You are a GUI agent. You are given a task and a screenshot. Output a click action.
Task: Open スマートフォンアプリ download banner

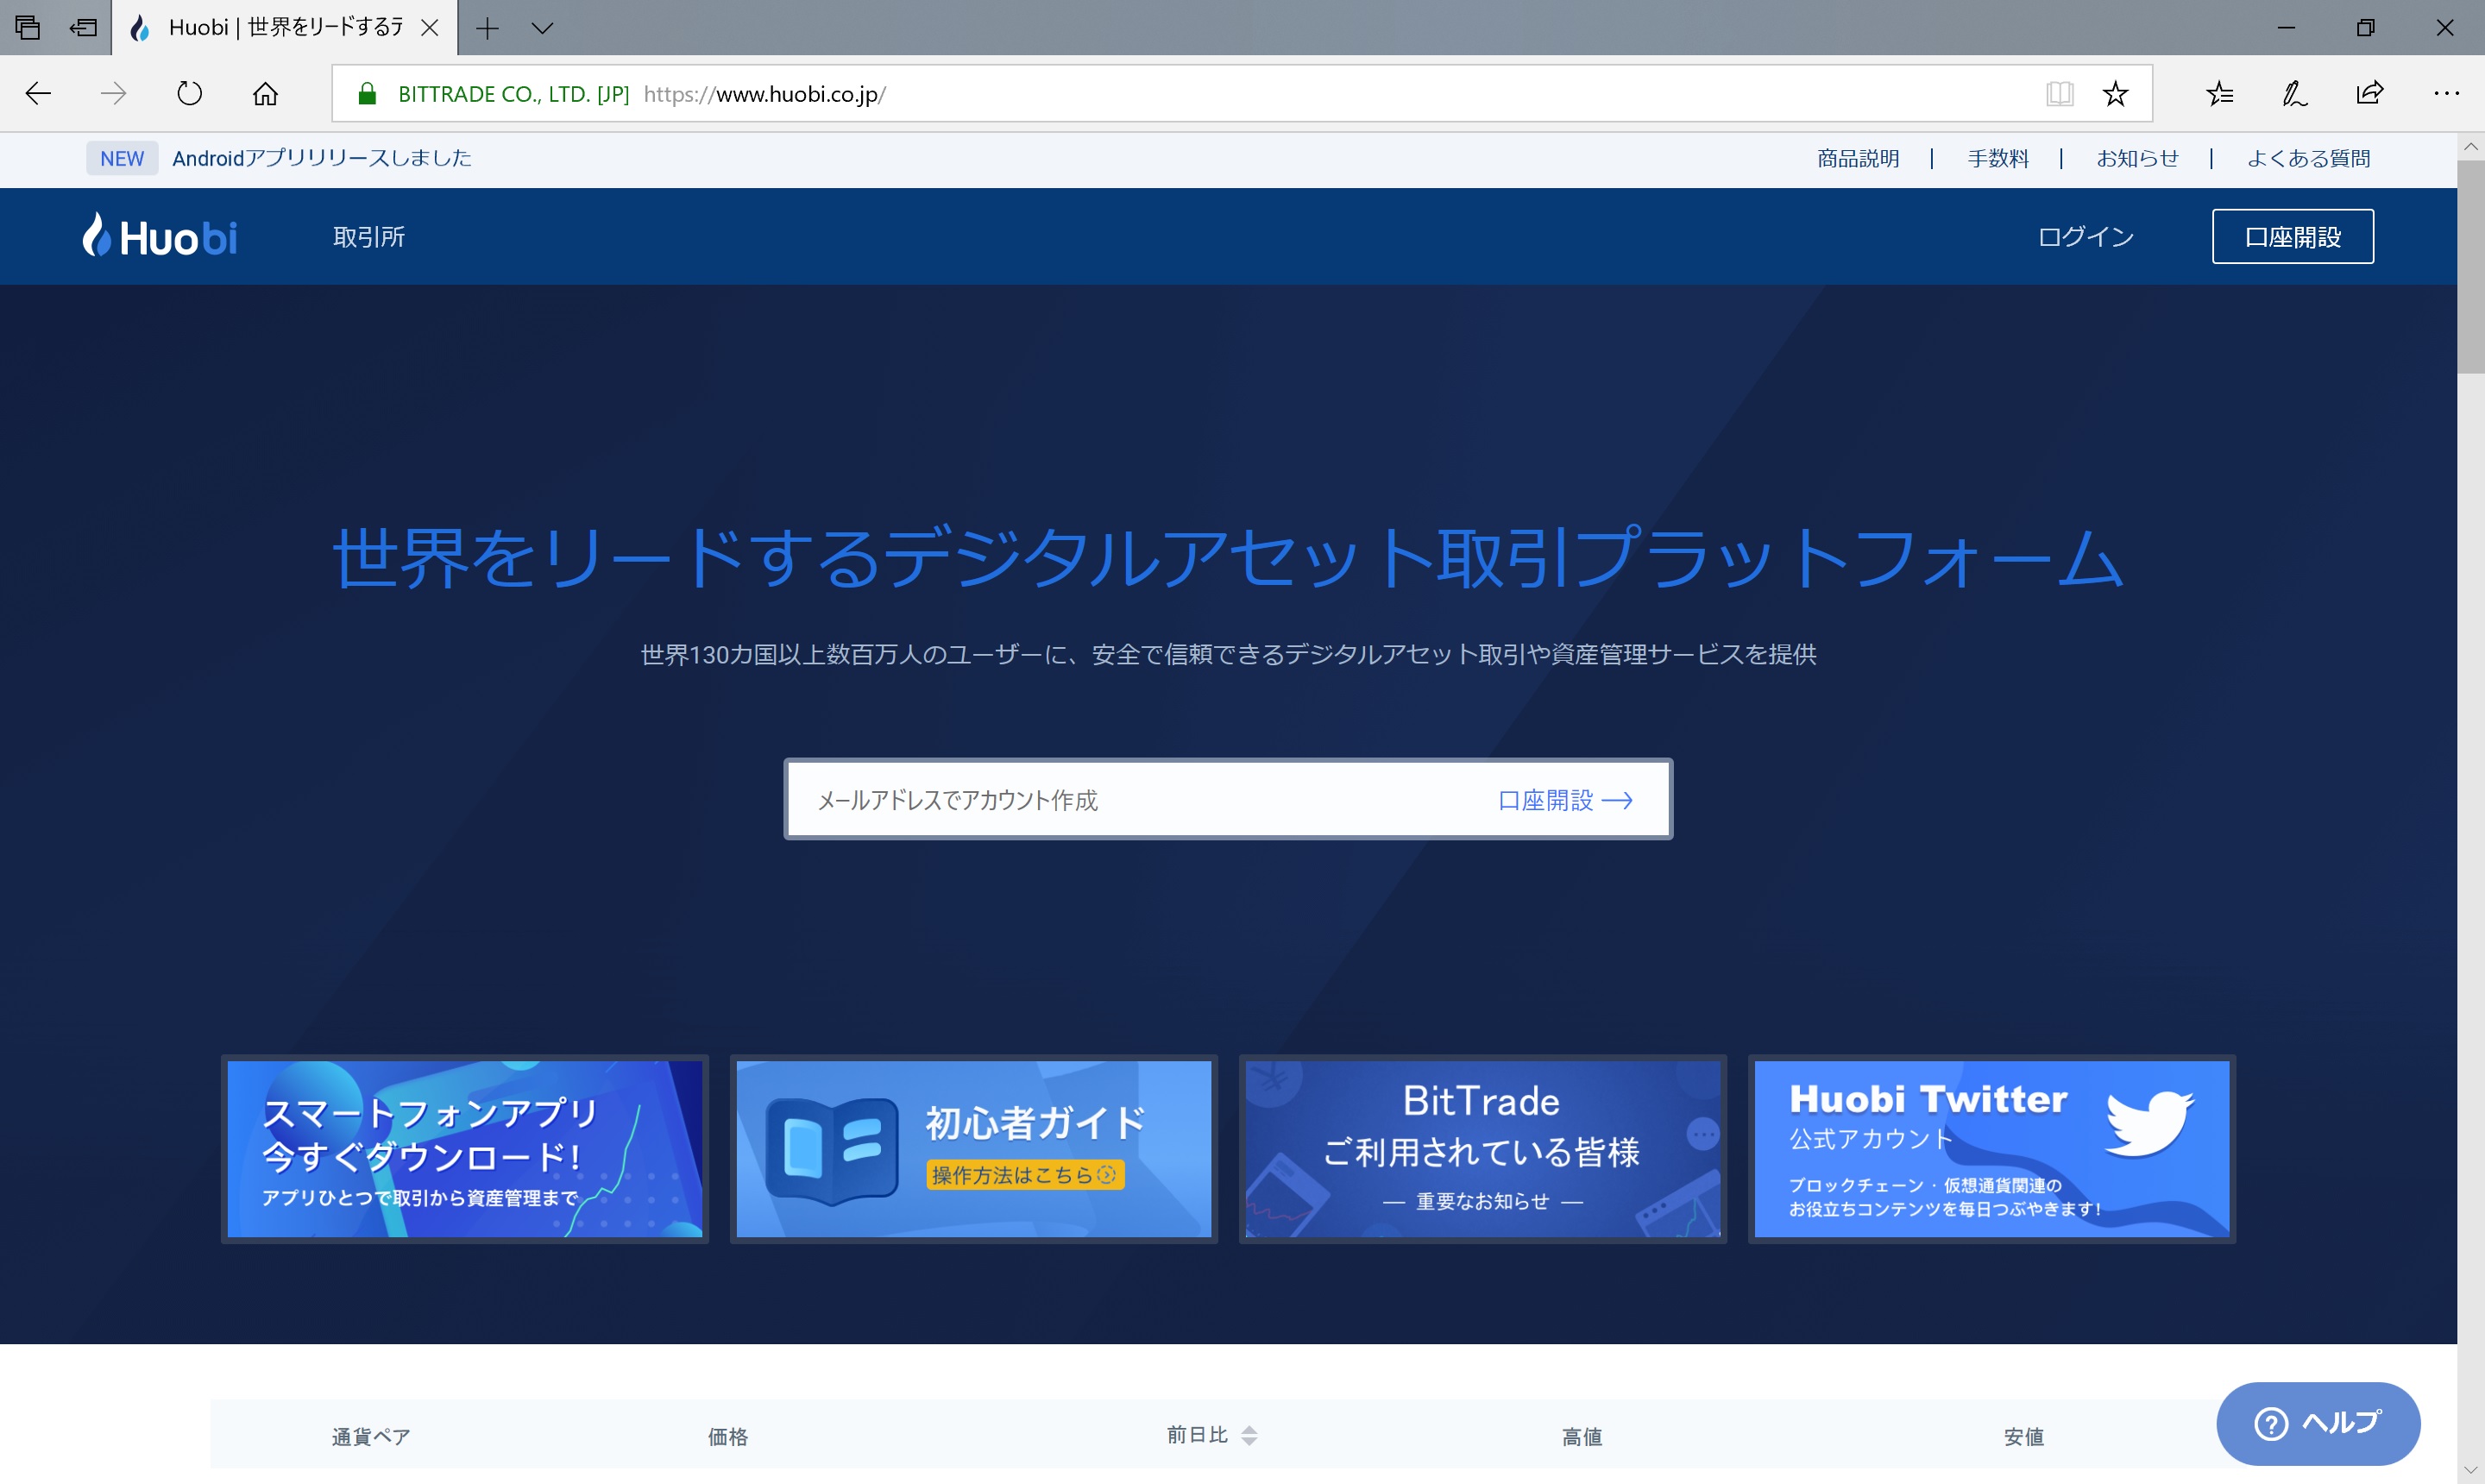tap(464, 1148)
